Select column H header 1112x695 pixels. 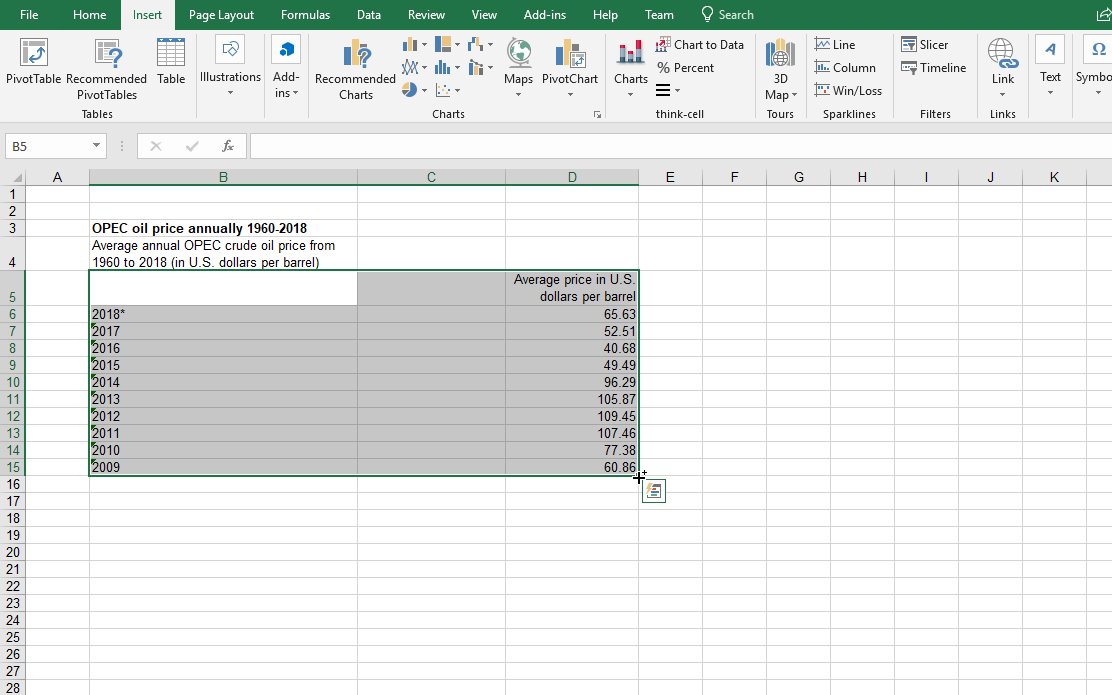click(862, 177)
